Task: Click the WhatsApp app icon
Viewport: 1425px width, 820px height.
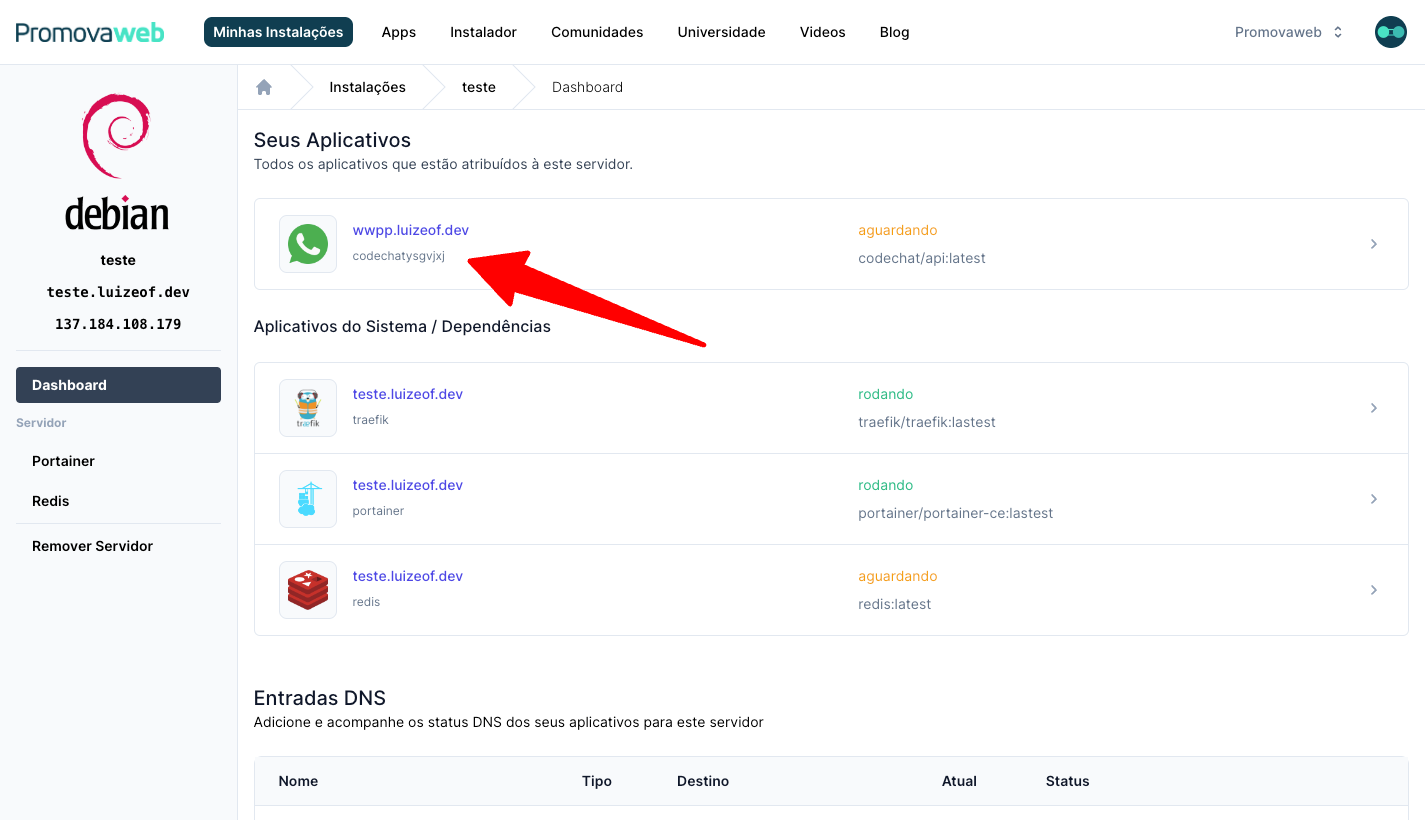Action: click(x=308, y=244)
